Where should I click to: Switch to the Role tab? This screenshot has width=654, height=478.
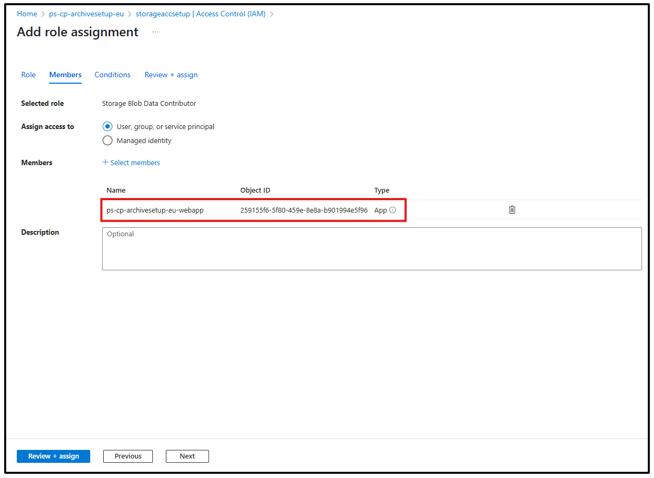click(x=28, y=75)
